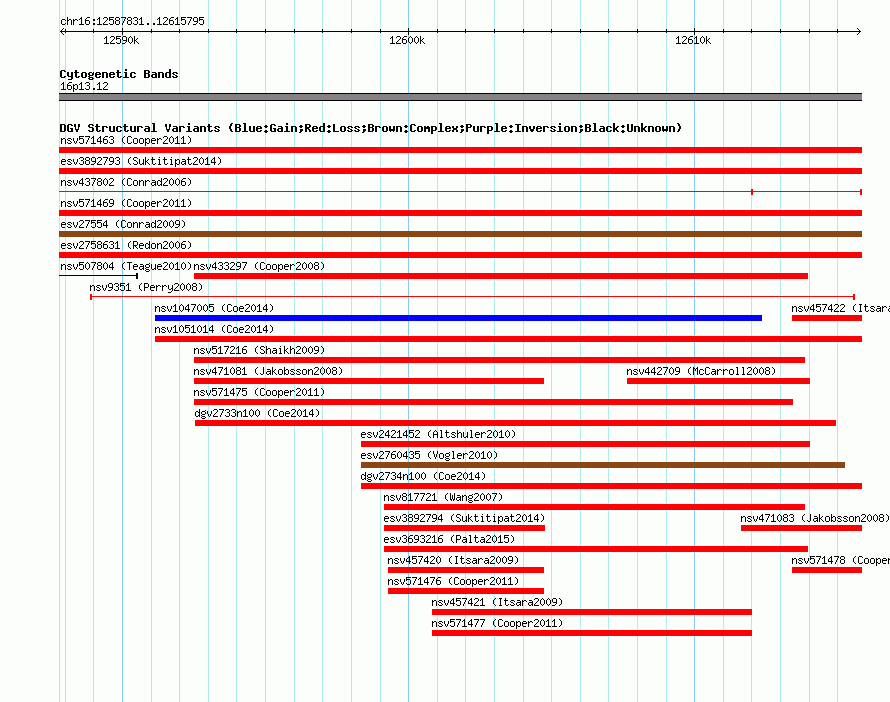The image size is (890, 702).
Task: Click the nsv457420 (Itsara2009) label
Action: (x=453, y=560)
